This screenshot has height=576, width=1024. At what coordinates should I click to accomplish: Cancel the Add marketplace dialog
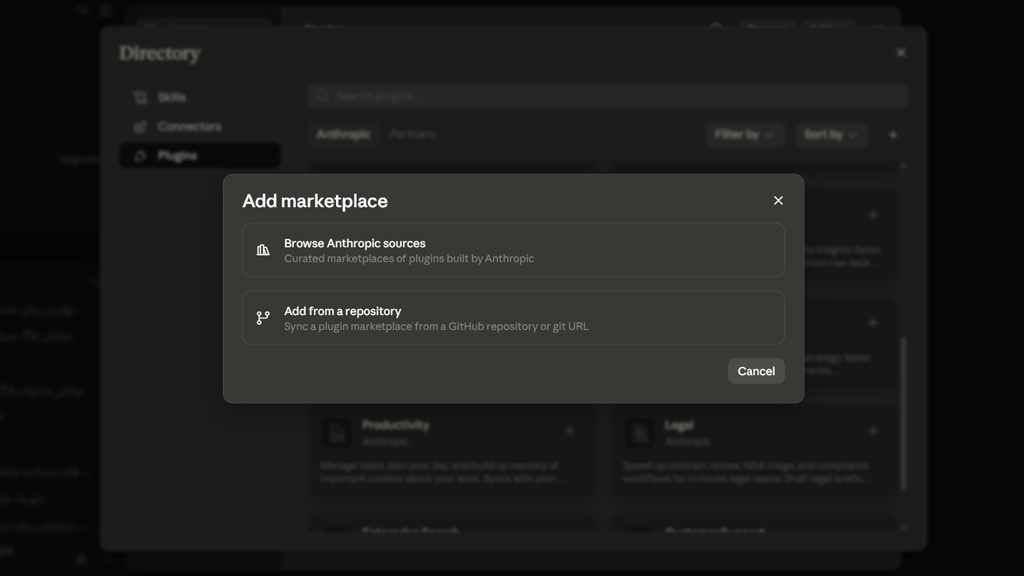[x=756, y=371]
